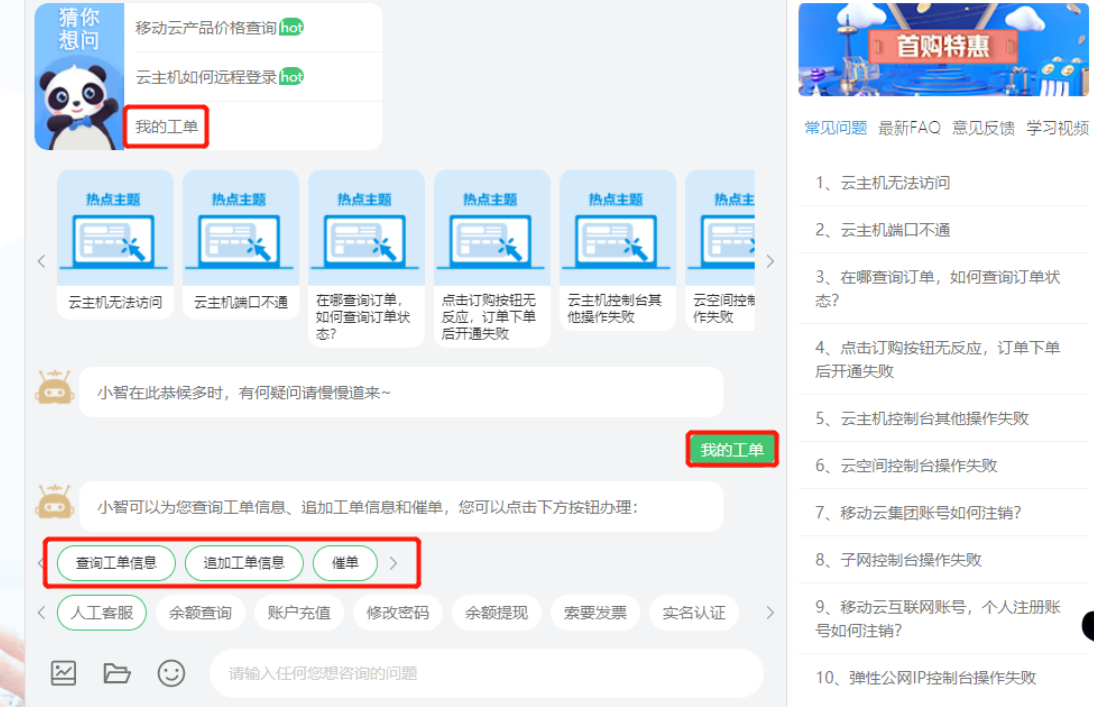Viewport: 1094px width, 707px height.
Task: Switch to the 意见反馈 tab
Action: [x=983, y=128]
